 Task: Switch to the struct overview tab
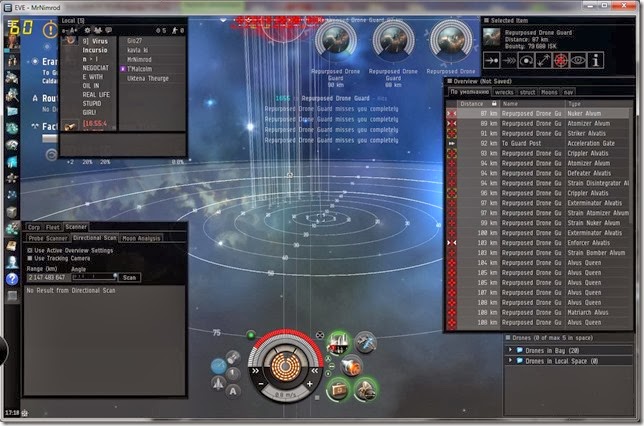527,92
